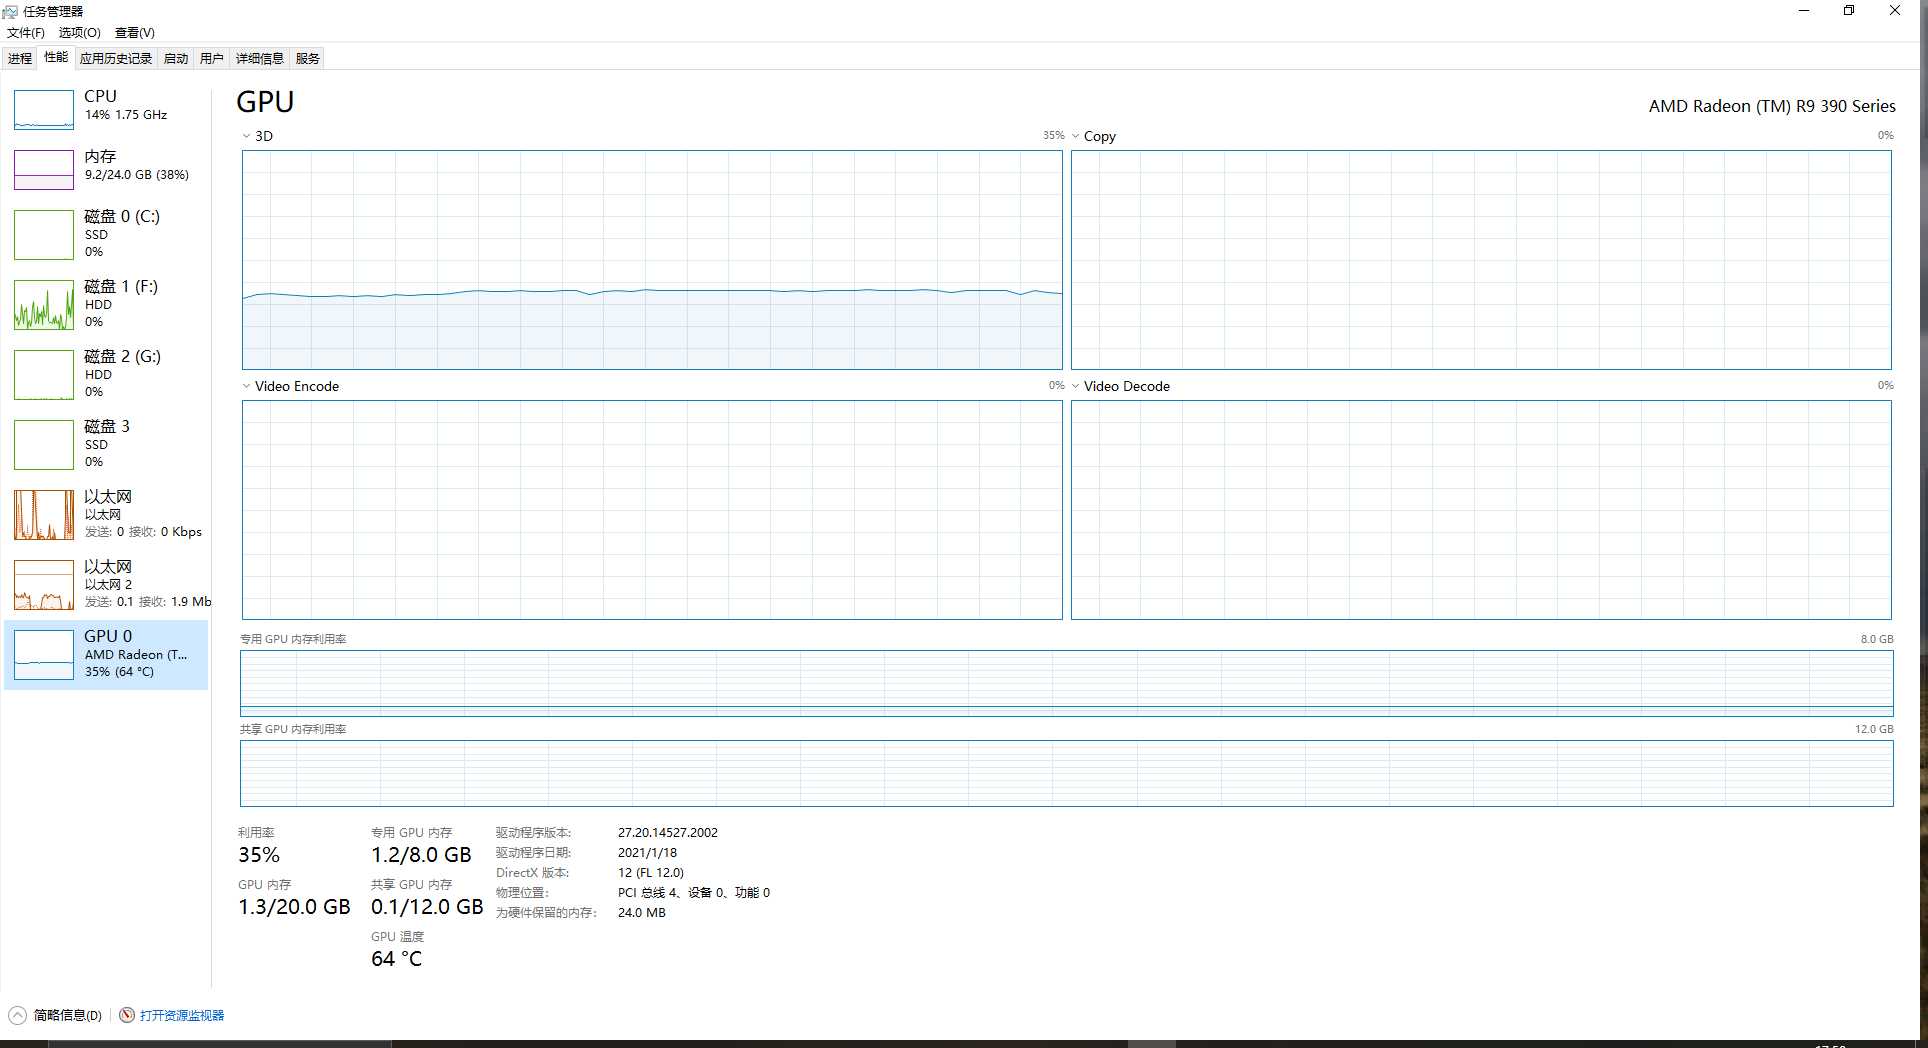
Task: Click the PCI 总线 4 location text
Action: 694,893
